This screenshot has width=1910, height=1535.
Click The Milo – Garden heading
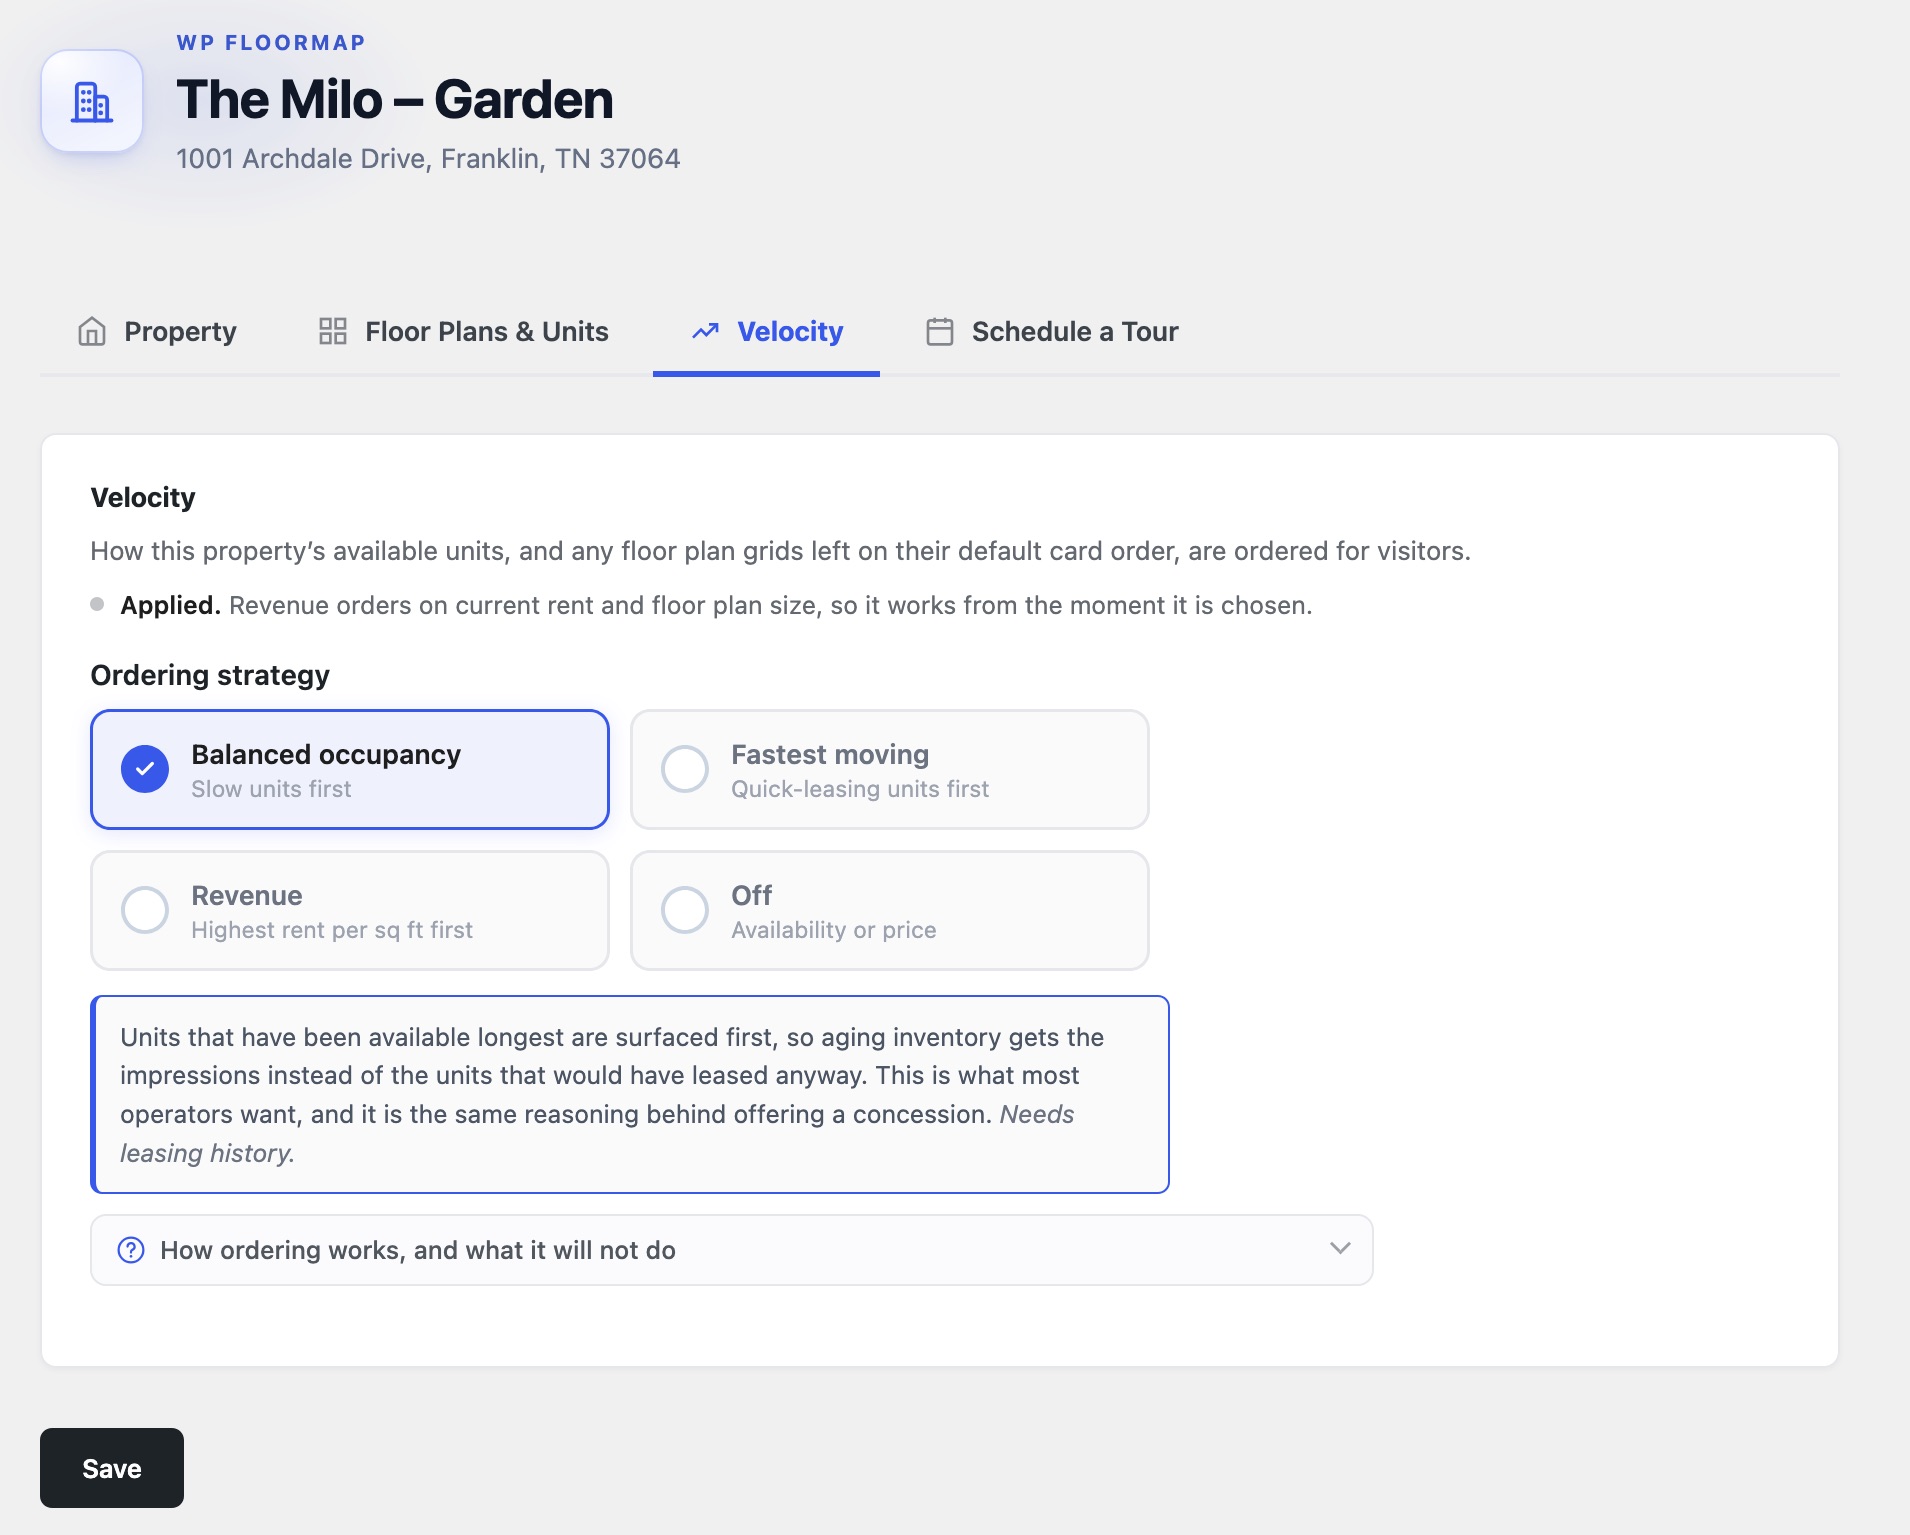point(395,99)
